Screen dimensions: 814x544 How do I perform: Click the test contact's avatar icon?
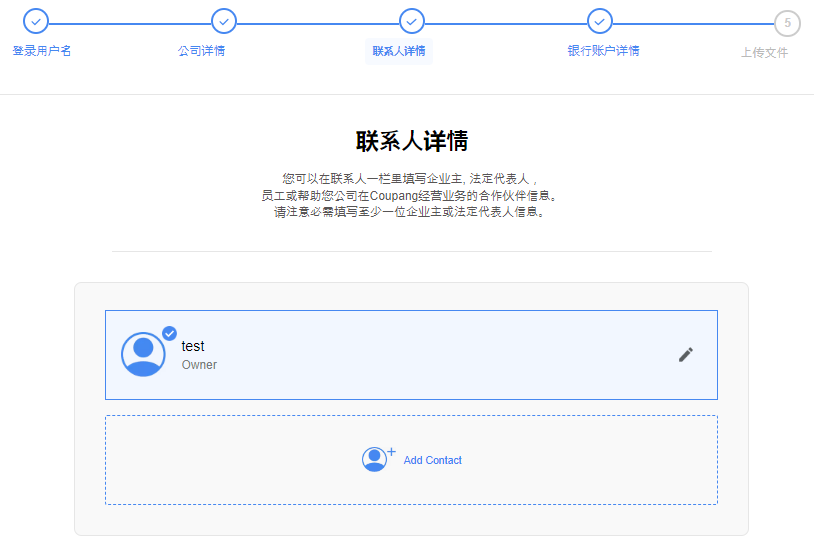click(x=143, y=354)
